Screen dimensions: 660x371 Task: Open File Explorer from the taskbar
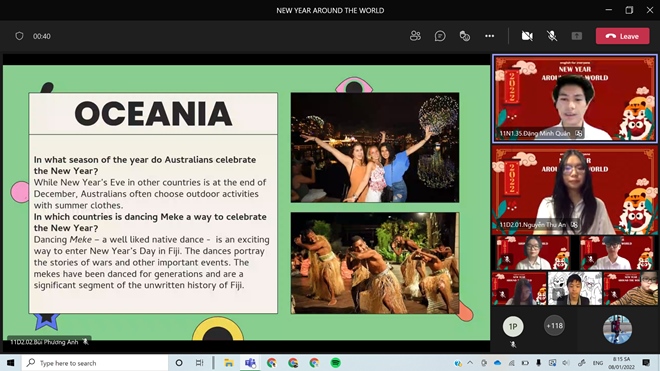229,363
